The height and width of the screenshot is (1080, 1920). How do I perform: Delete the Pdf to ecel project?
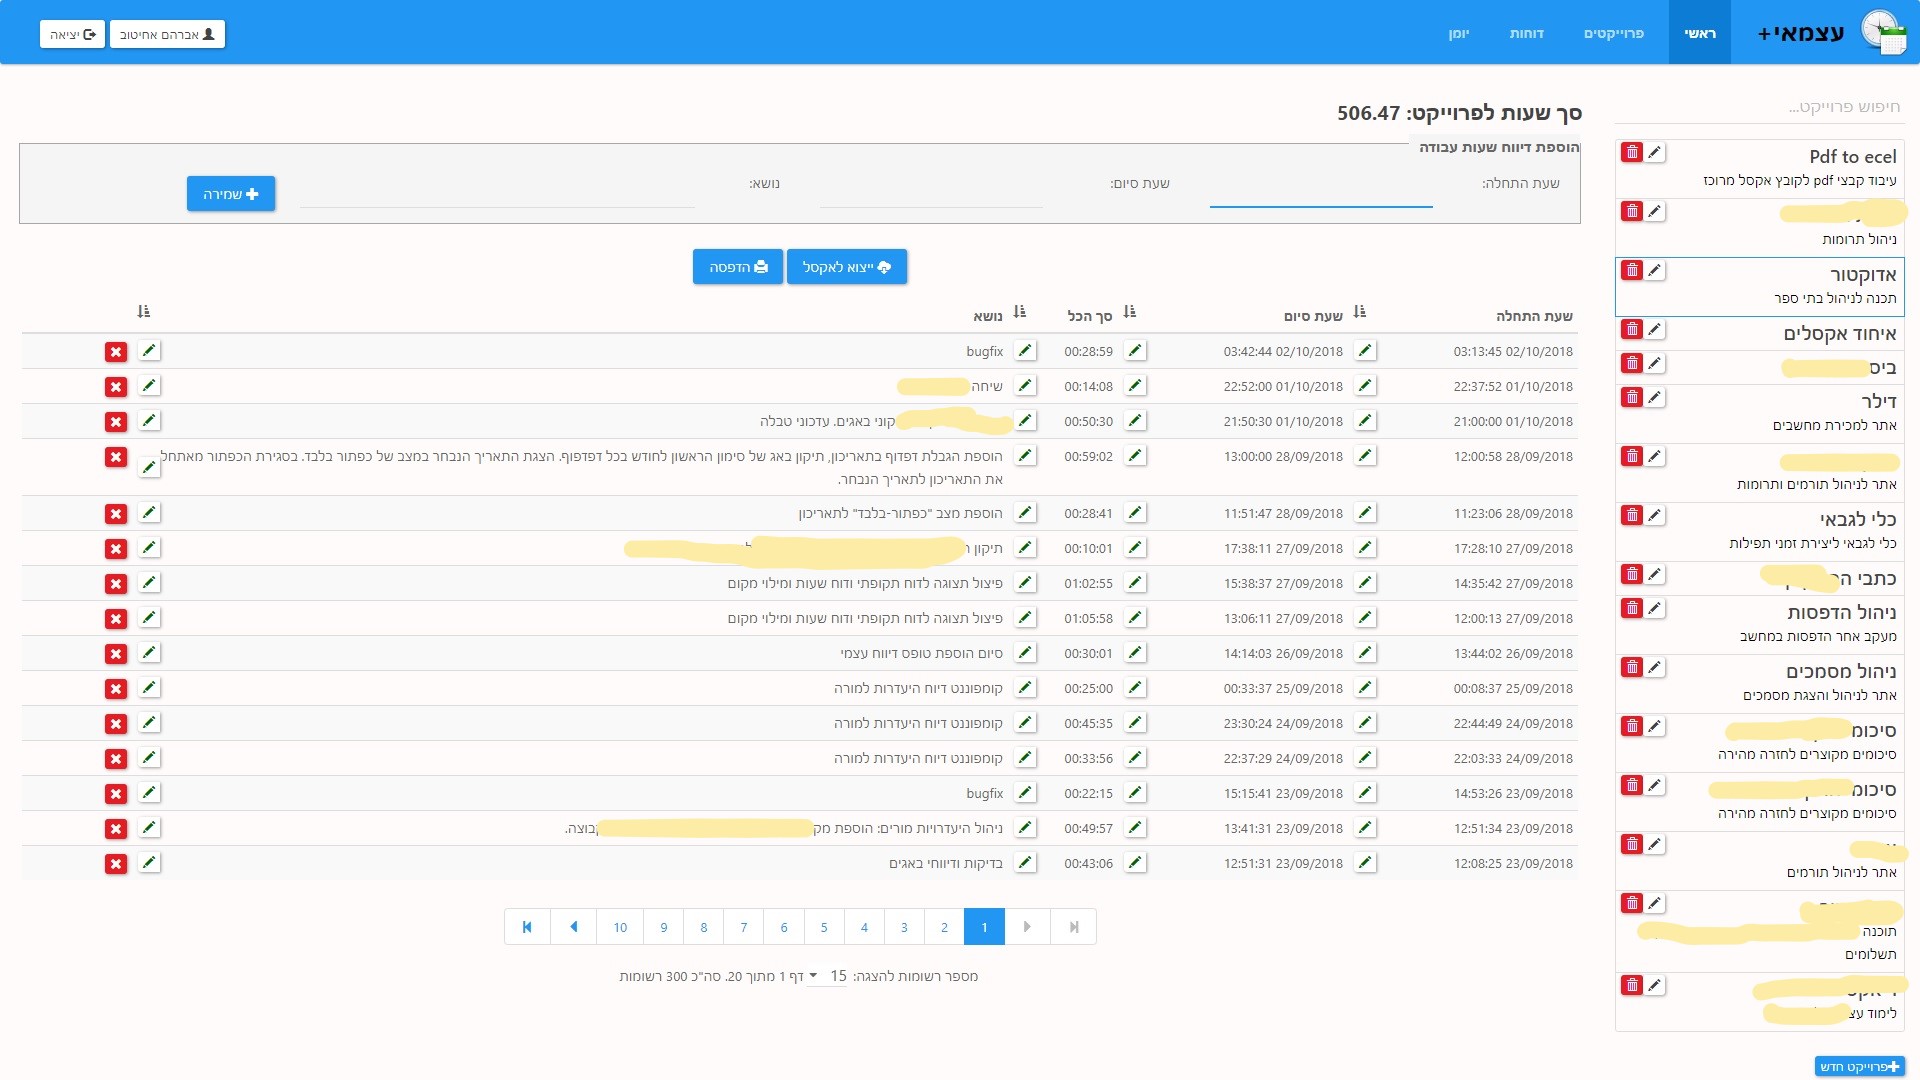pos(1632,152)
